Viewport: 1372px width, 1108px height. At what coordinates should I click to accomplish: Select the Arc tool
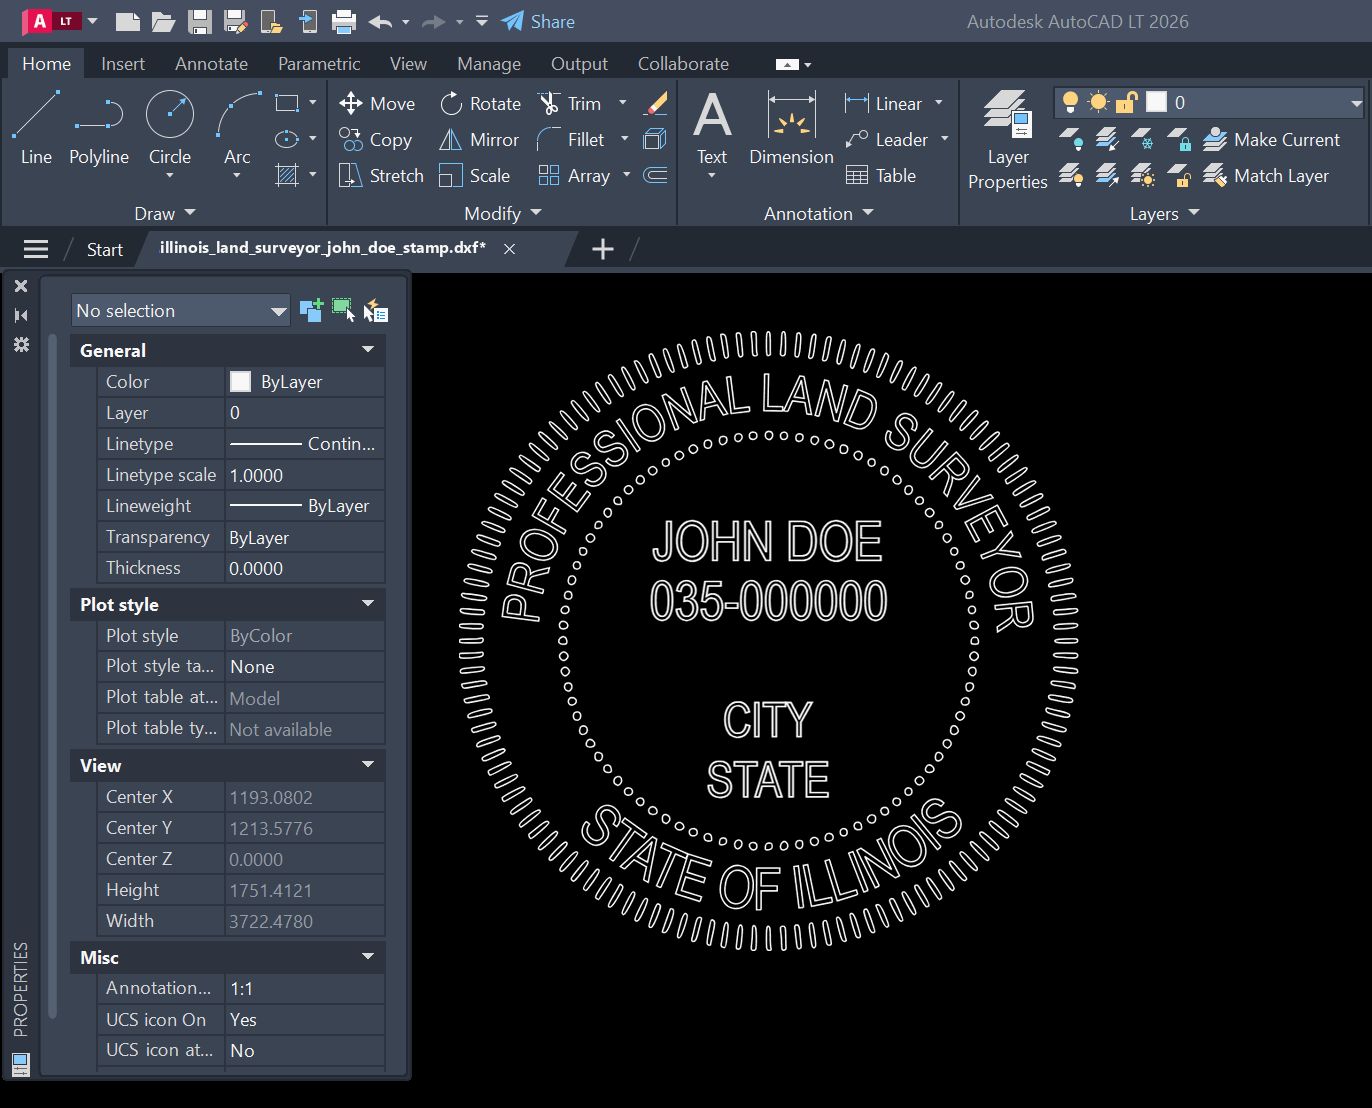237,126
